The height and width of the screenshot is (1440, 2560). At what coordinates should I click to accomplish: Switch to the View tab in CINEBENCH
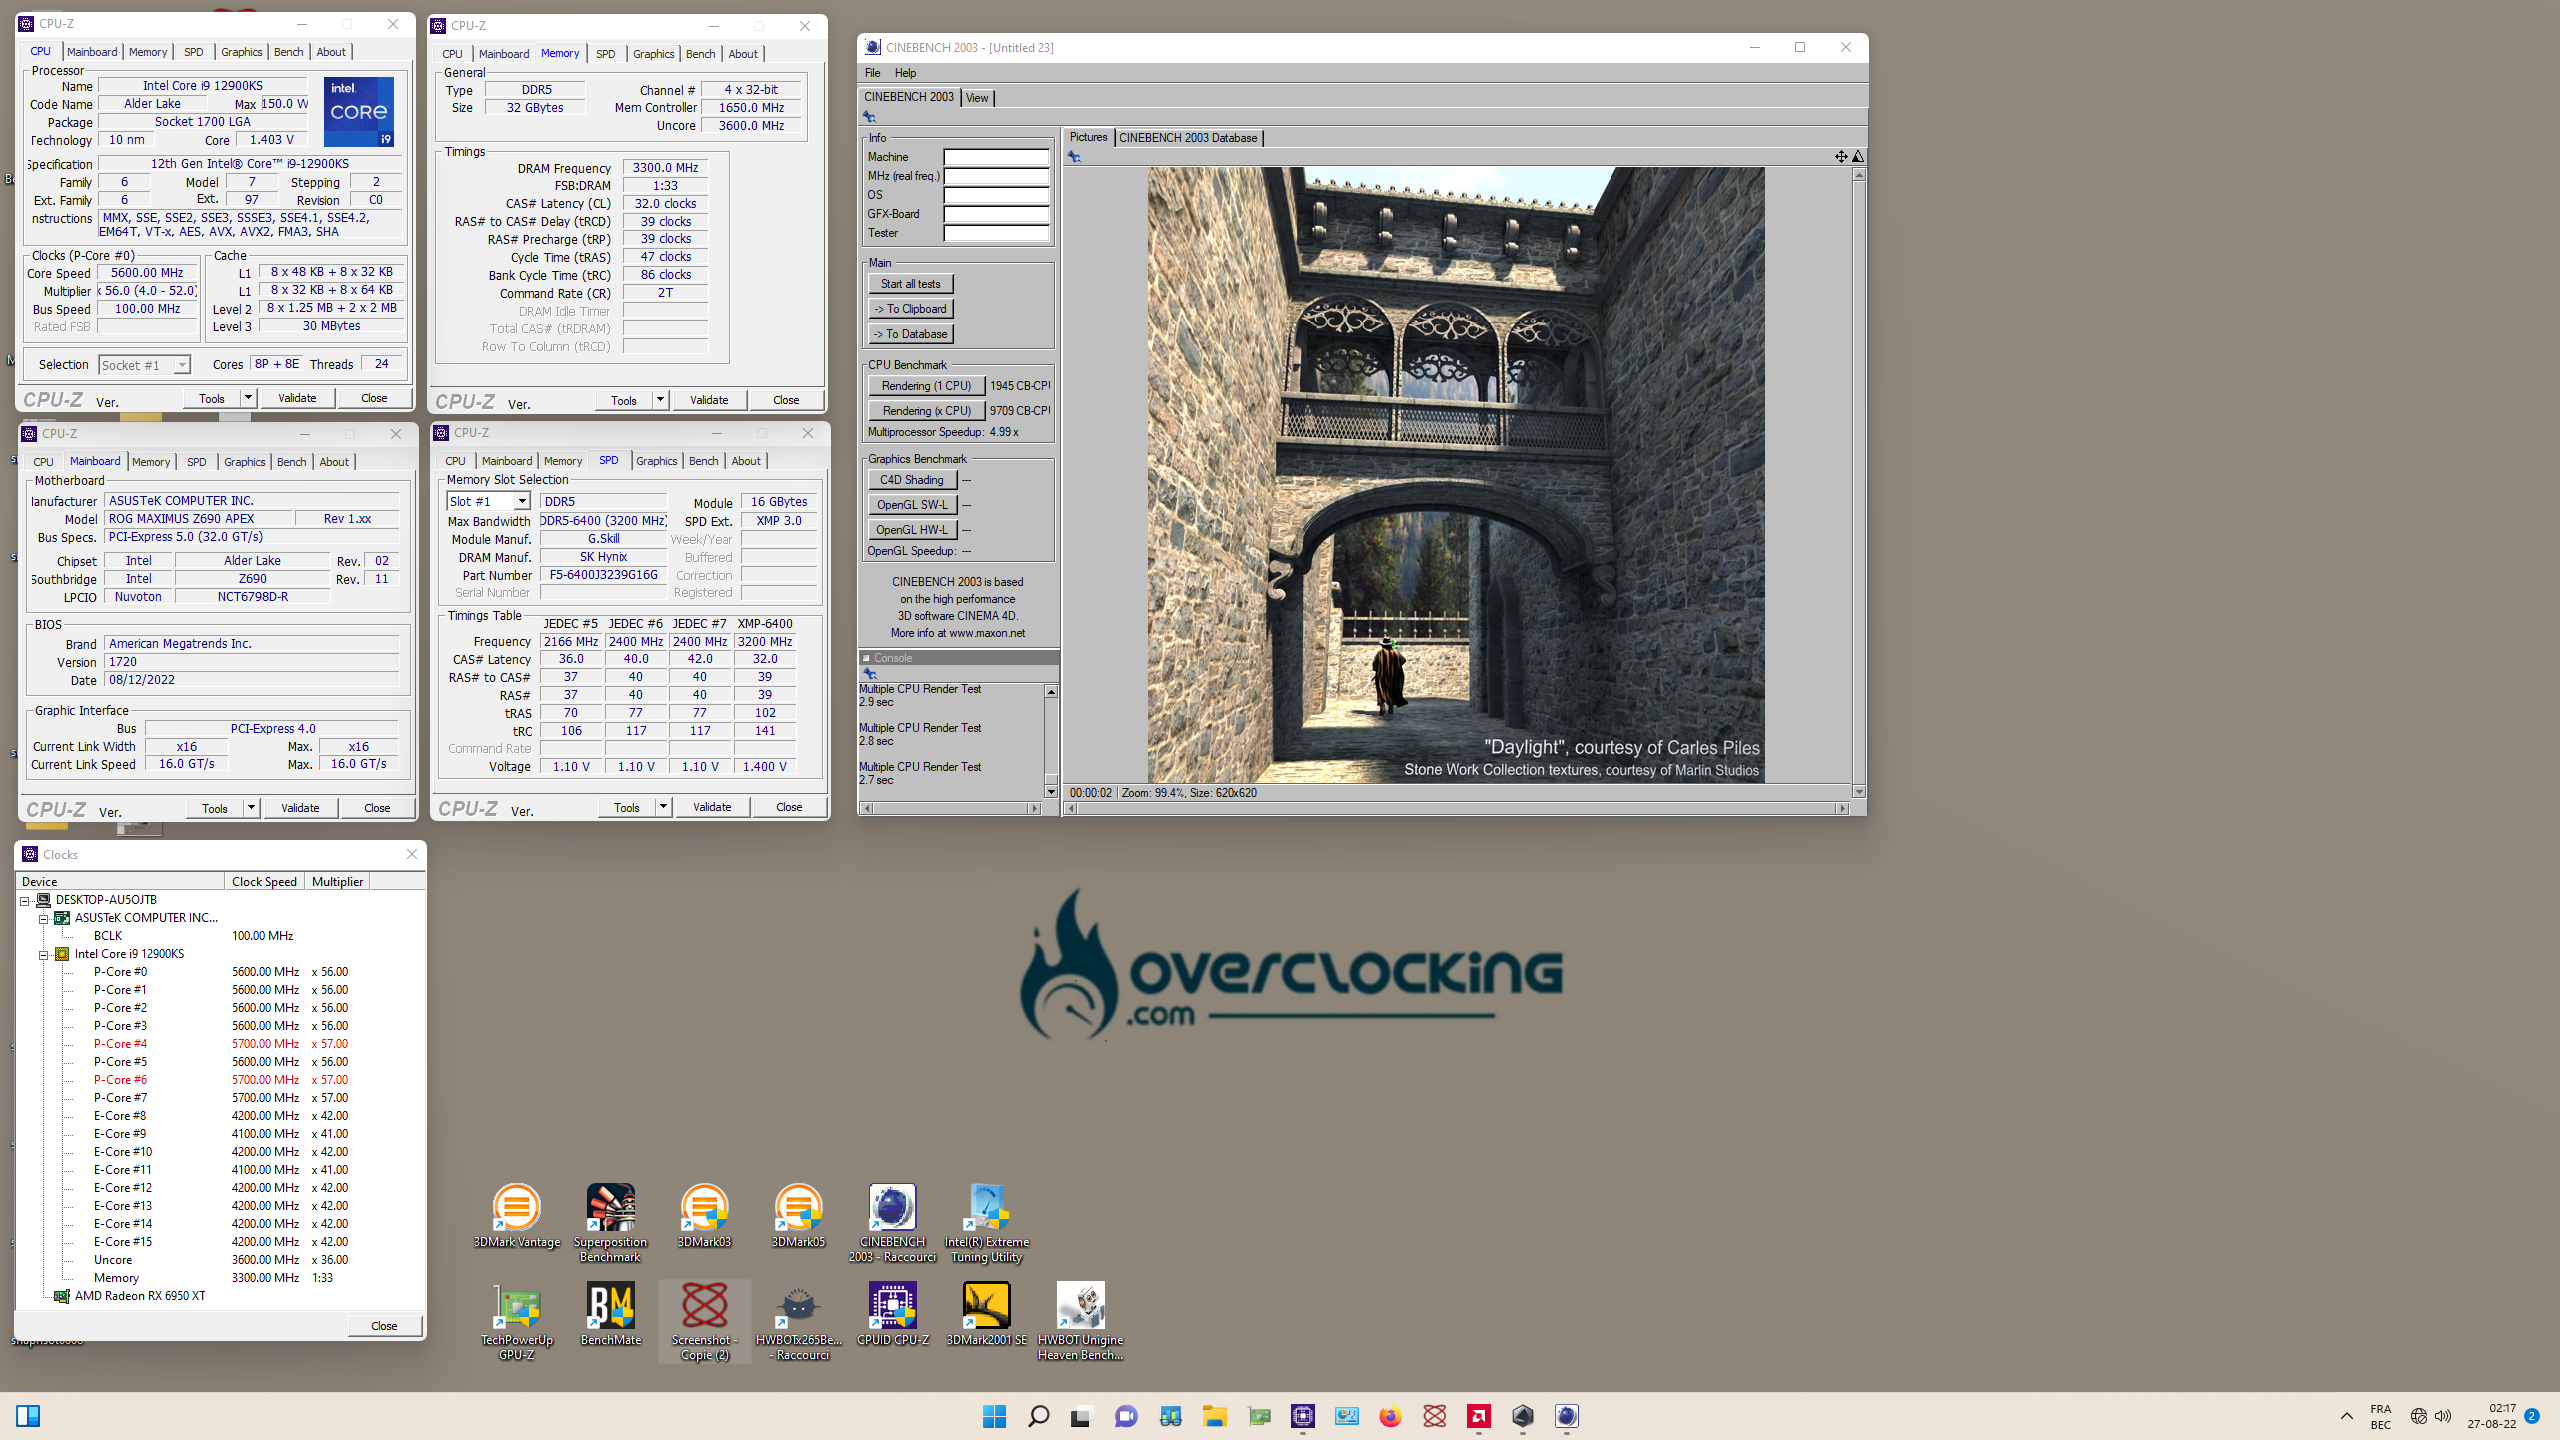[977, 97]
